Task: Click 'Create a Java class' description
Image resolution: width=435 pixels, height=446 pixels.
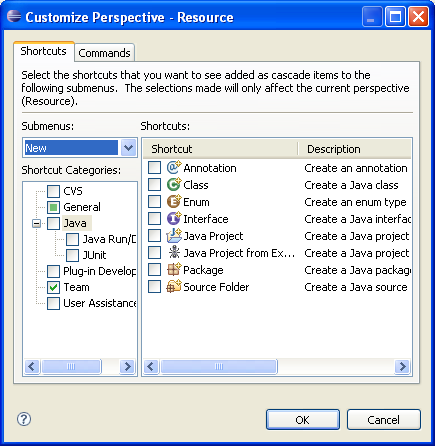Action: (351, 185)
